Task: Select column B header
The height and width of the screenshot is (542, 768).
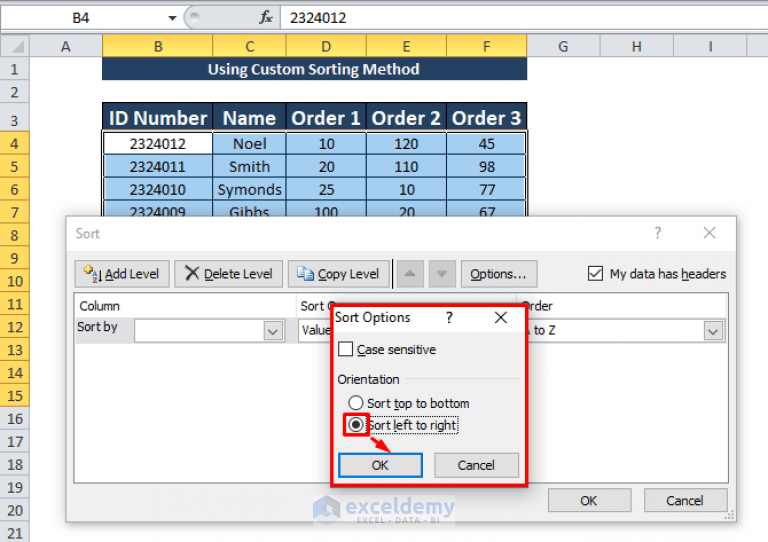Action: coord(158,47)
